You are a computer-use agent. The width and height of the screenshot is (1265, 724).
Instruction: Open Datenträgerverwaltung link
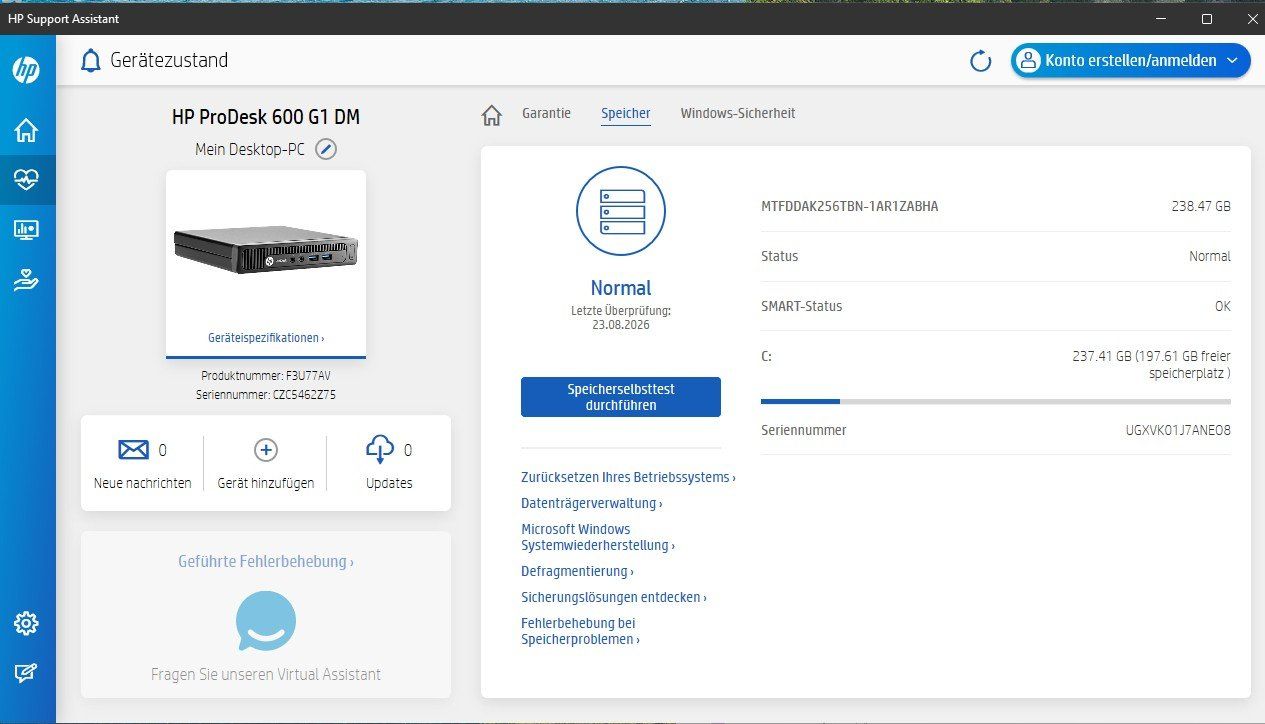[591, 503]
